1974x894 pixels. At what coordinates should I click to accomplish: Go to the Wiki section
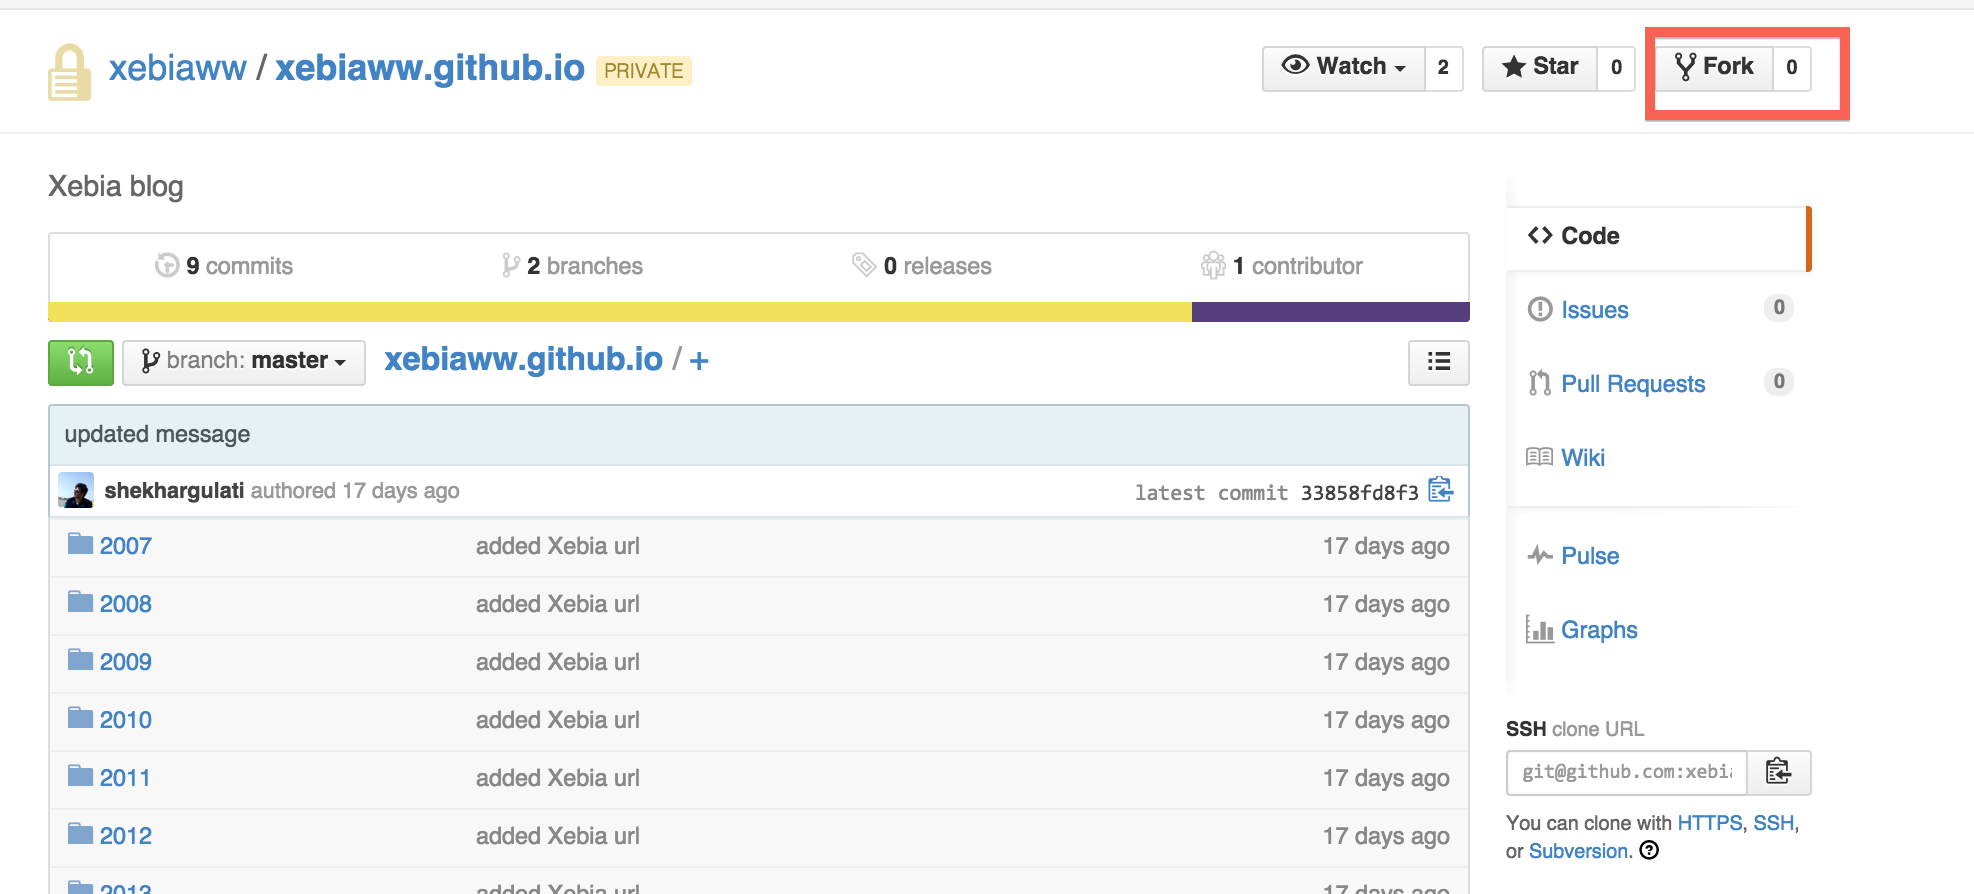[1582, 458]
